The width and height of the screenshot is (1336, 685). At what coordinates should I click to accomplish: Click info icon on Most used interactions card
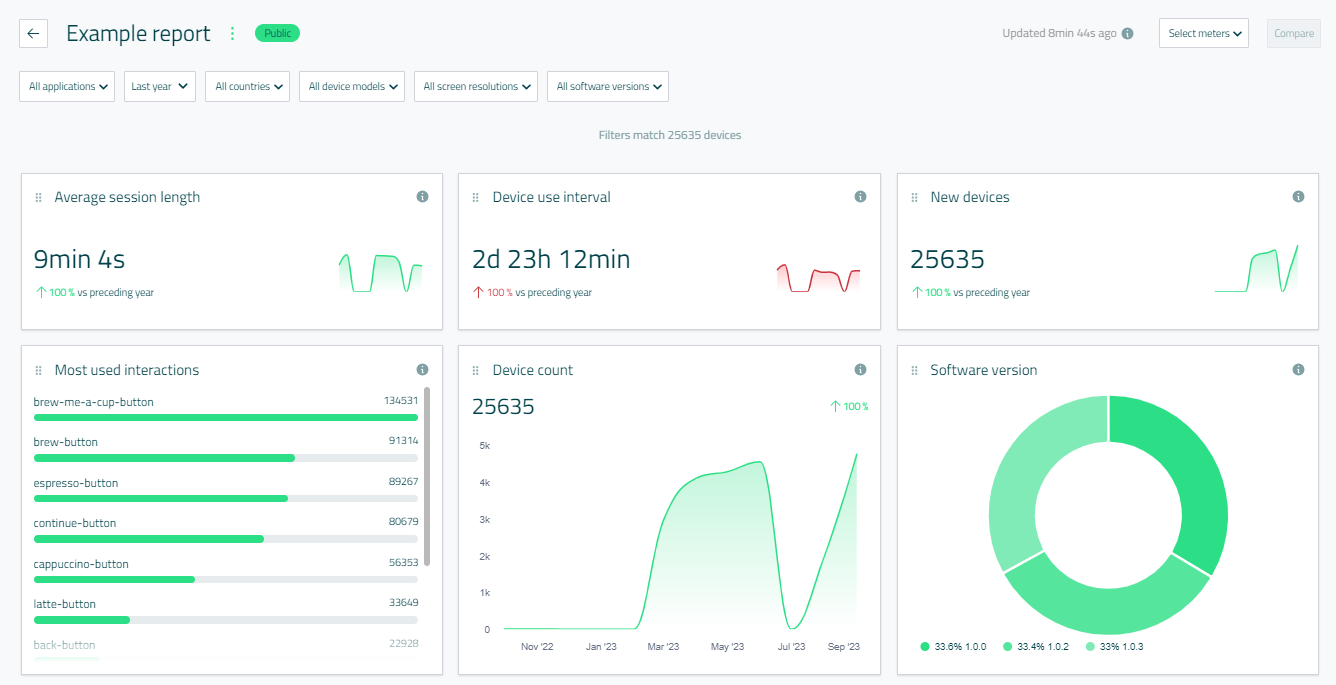[x=422, y=370]
